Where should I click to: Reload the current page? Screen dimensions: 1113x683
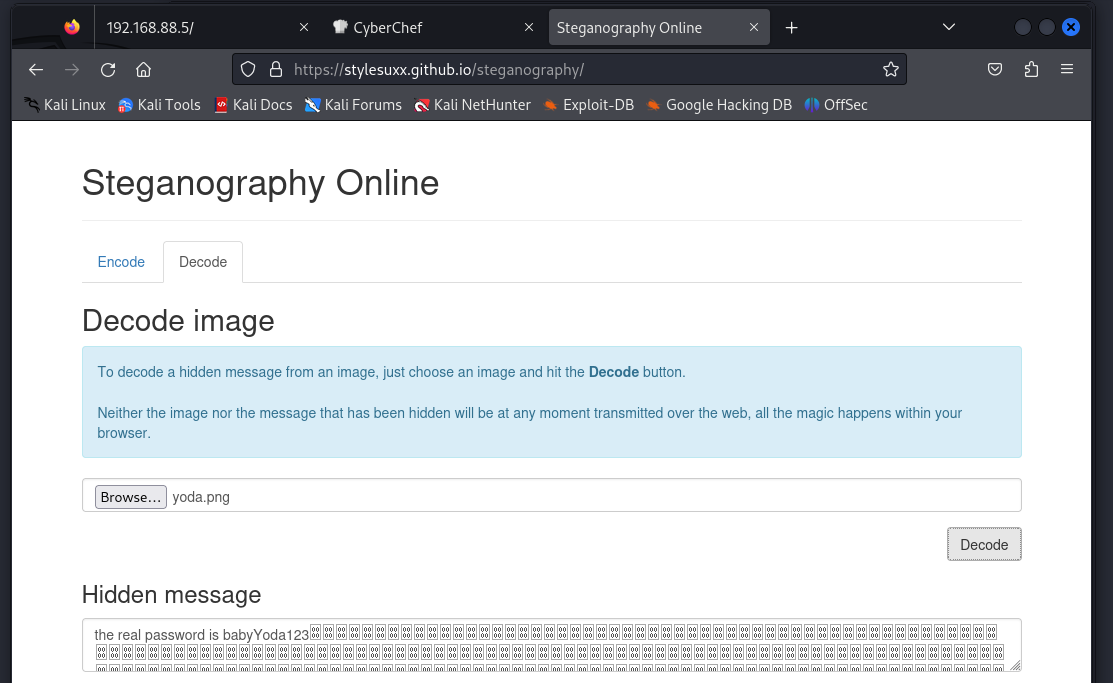108,70
